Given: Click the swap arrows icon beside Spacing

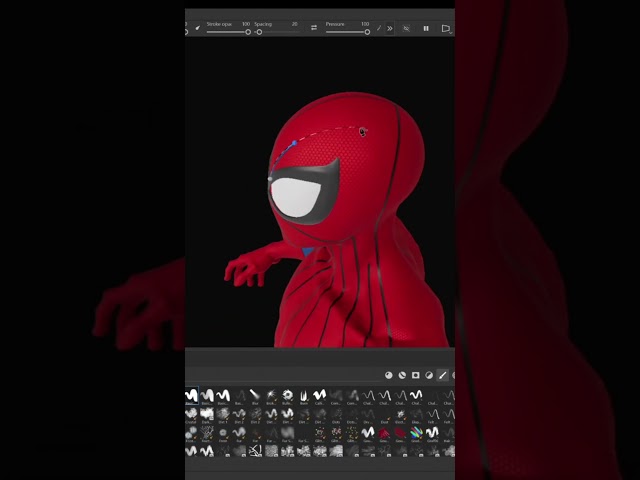Looking at the screenshot, I should tap(314, 28).
